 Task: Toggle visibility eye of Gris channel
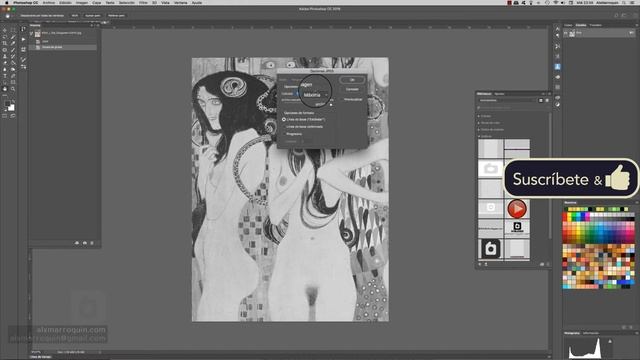566,33
